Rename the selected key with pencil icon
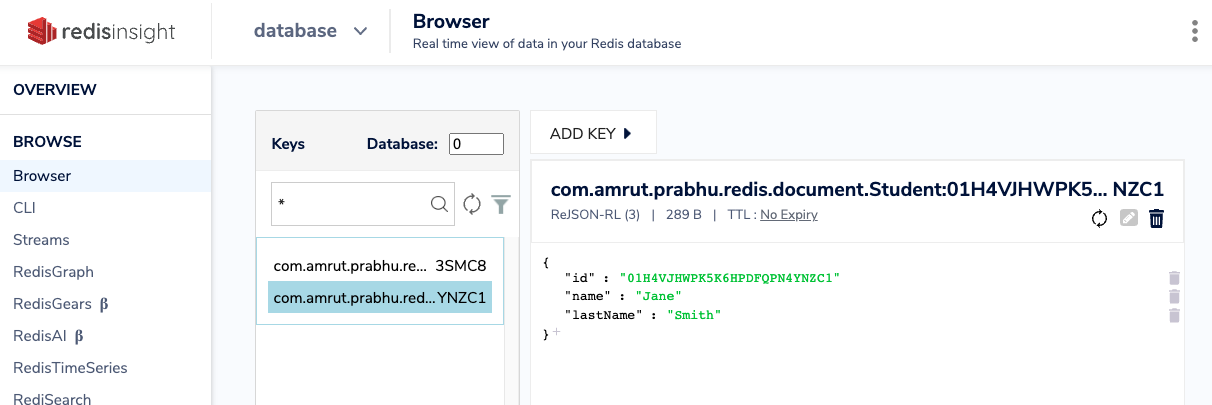1212x405 pixels. pyautogui.click(x=1129, y=218)
